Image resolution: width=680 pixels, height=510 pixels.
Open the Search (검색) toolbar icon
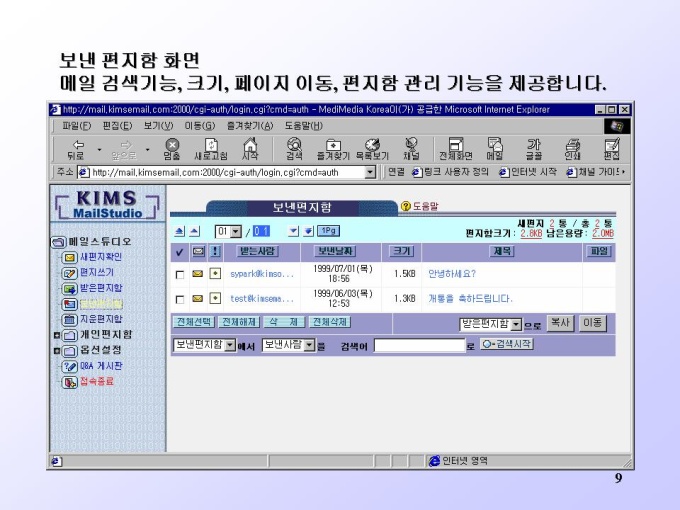(x=294, y=149)
